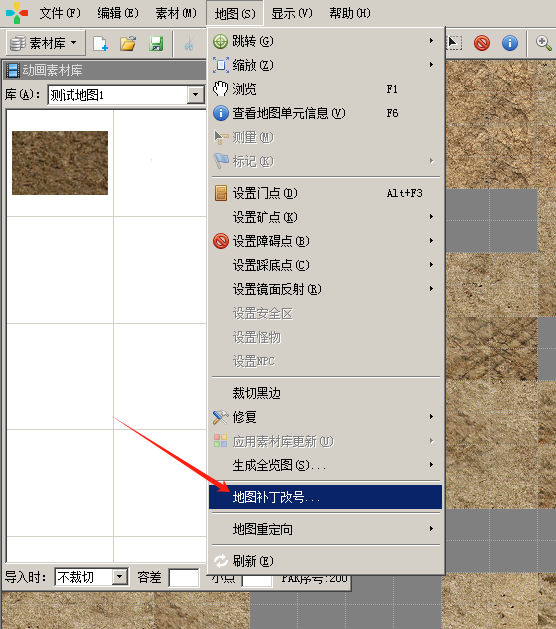The width and height of the screenshot is (556, 629).
Task: Open the 显示(V) menu
Action: tap(292, 13)
